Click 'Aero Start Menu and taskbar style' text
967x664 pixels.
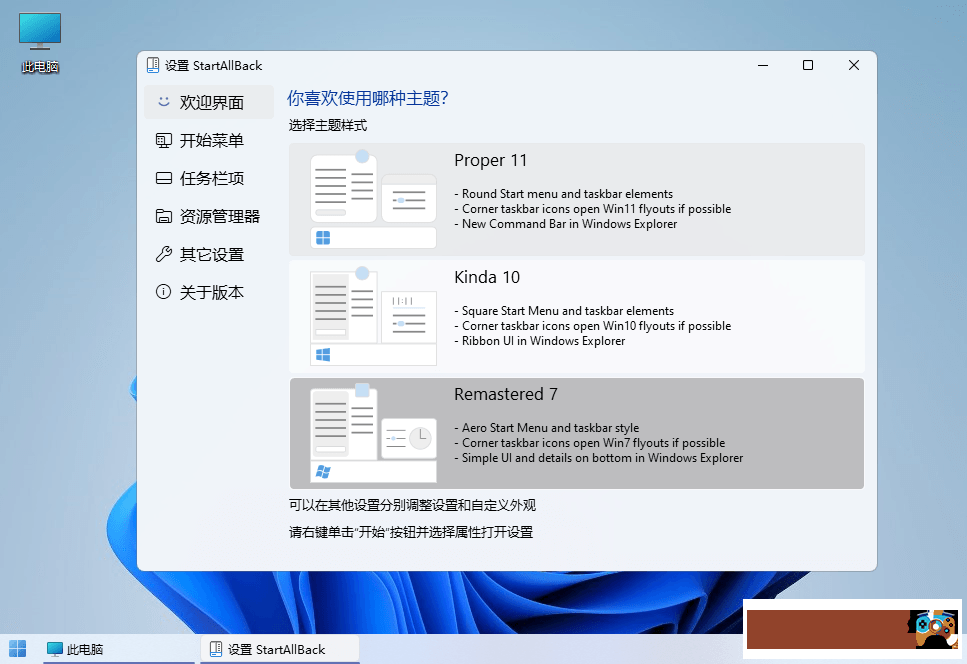click(x=550, y=428)
